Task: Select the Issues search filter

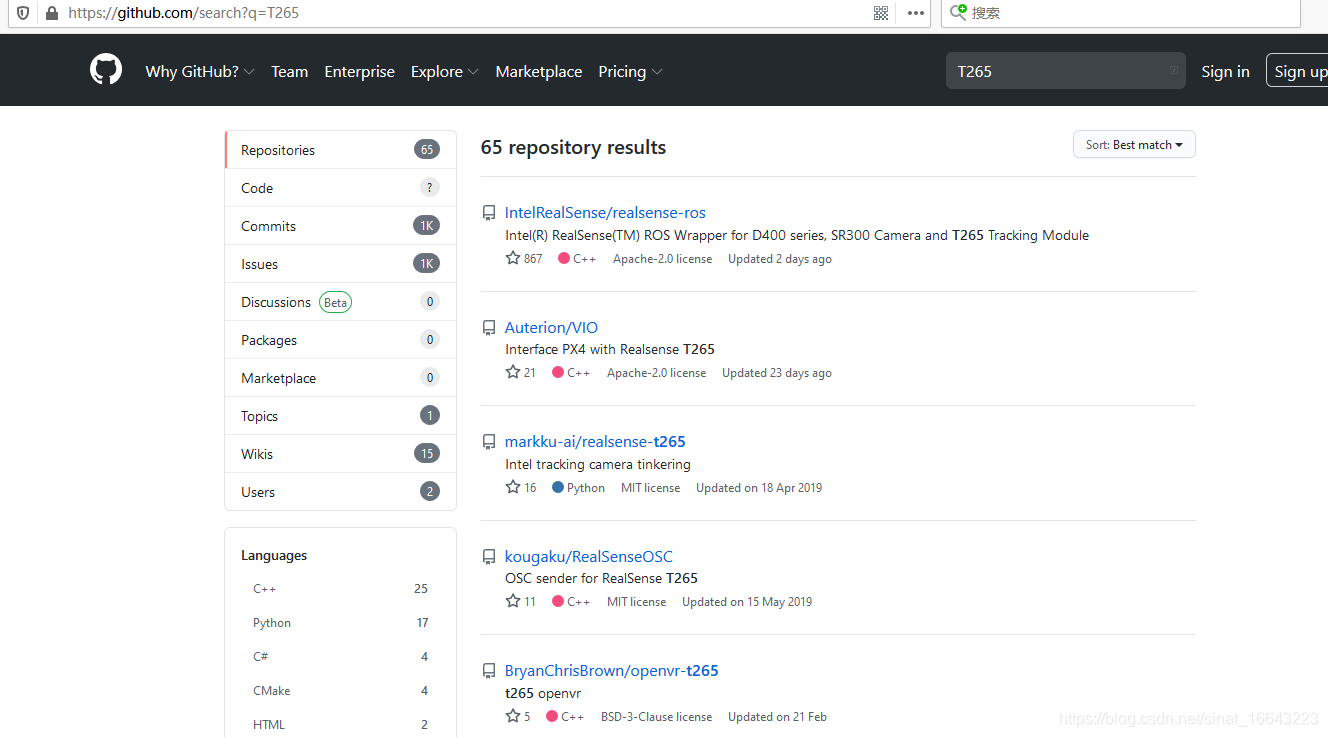Action: pos(341,264)
